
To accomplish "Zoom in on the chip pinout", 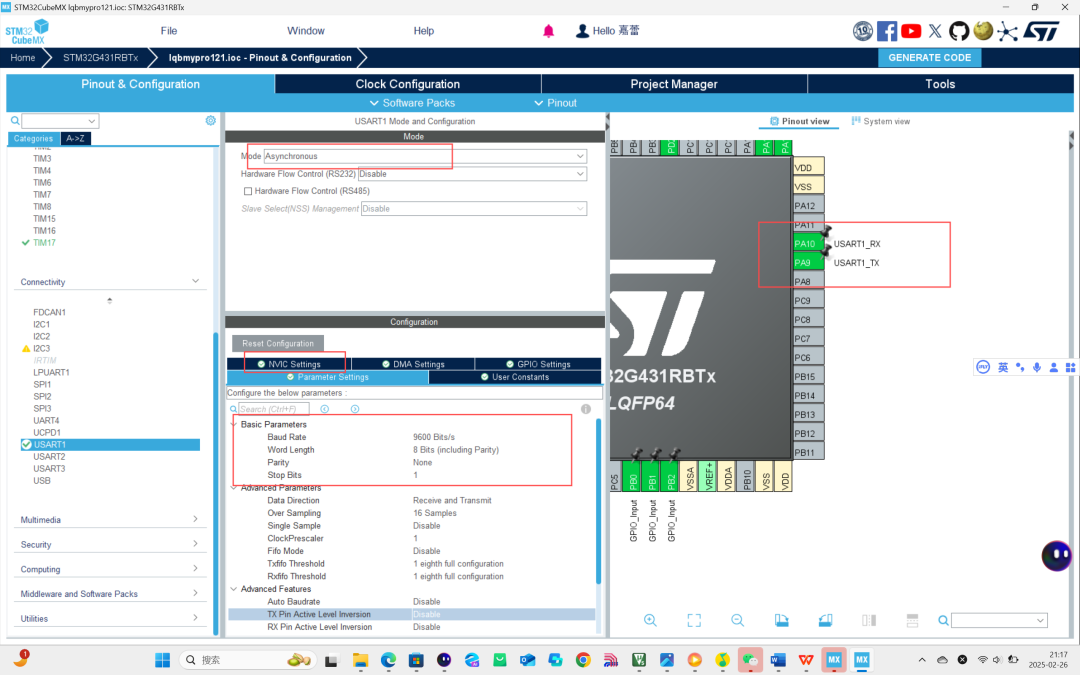I will click(x=650, y=620).
